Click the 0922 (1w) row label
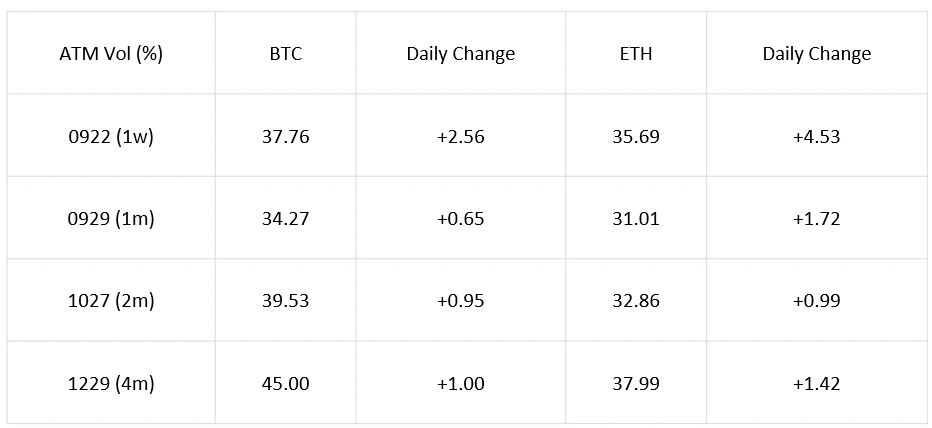The height and width of the screenshot is (428, 932). (111, 136)
